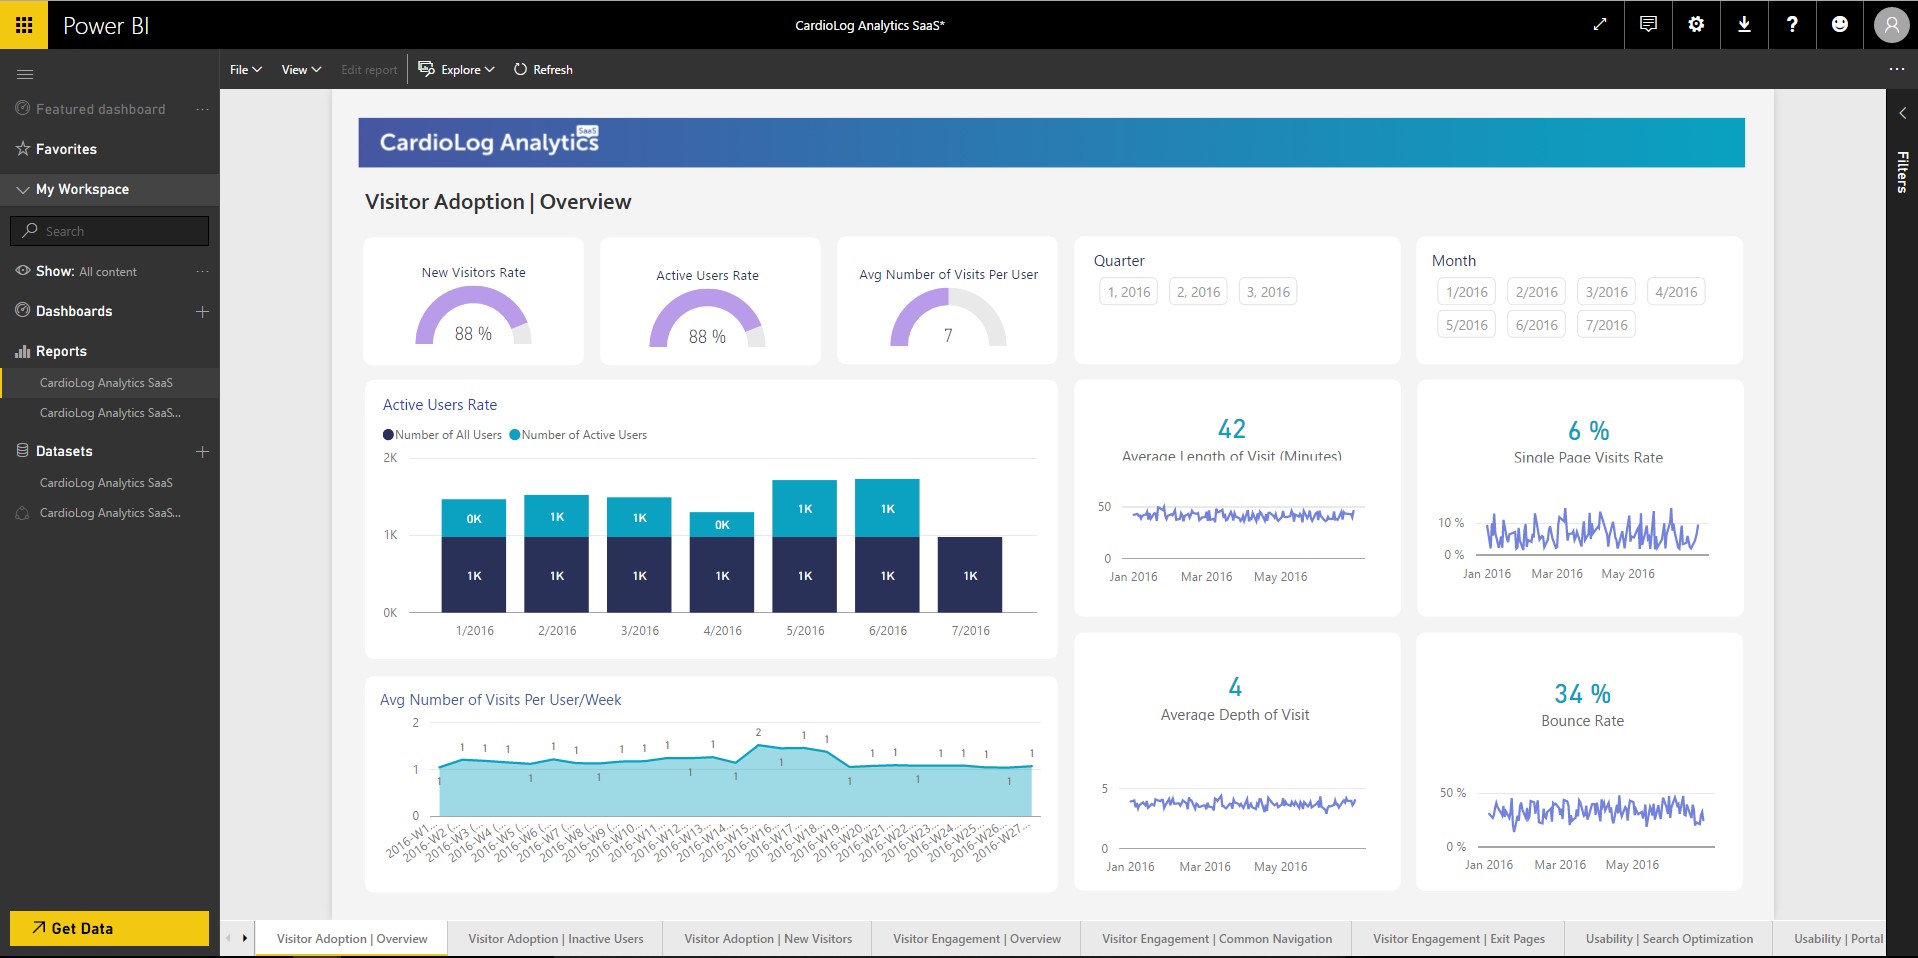Select the 1/2016 month slicer
The height and width of the screenshot is (958, 1918).
[x=1466, y=292]
